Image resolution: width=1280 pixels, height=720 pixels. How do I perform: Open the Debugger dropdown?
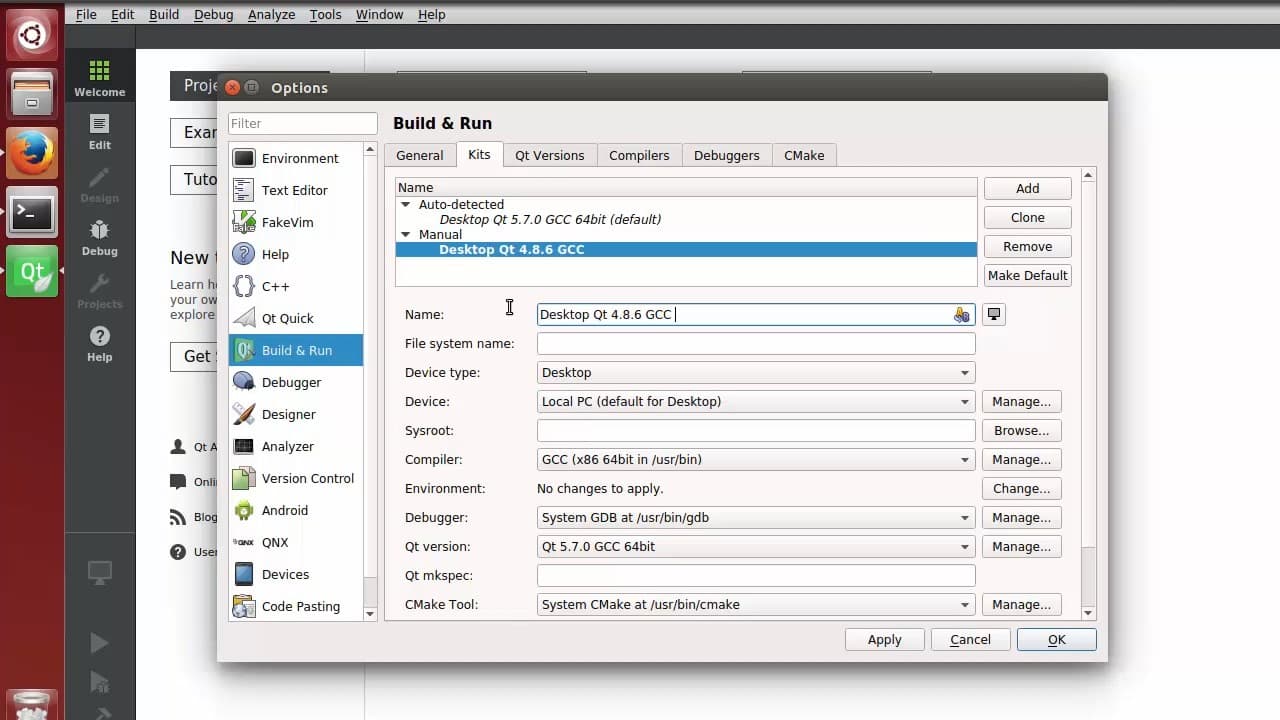click(756, 518)
